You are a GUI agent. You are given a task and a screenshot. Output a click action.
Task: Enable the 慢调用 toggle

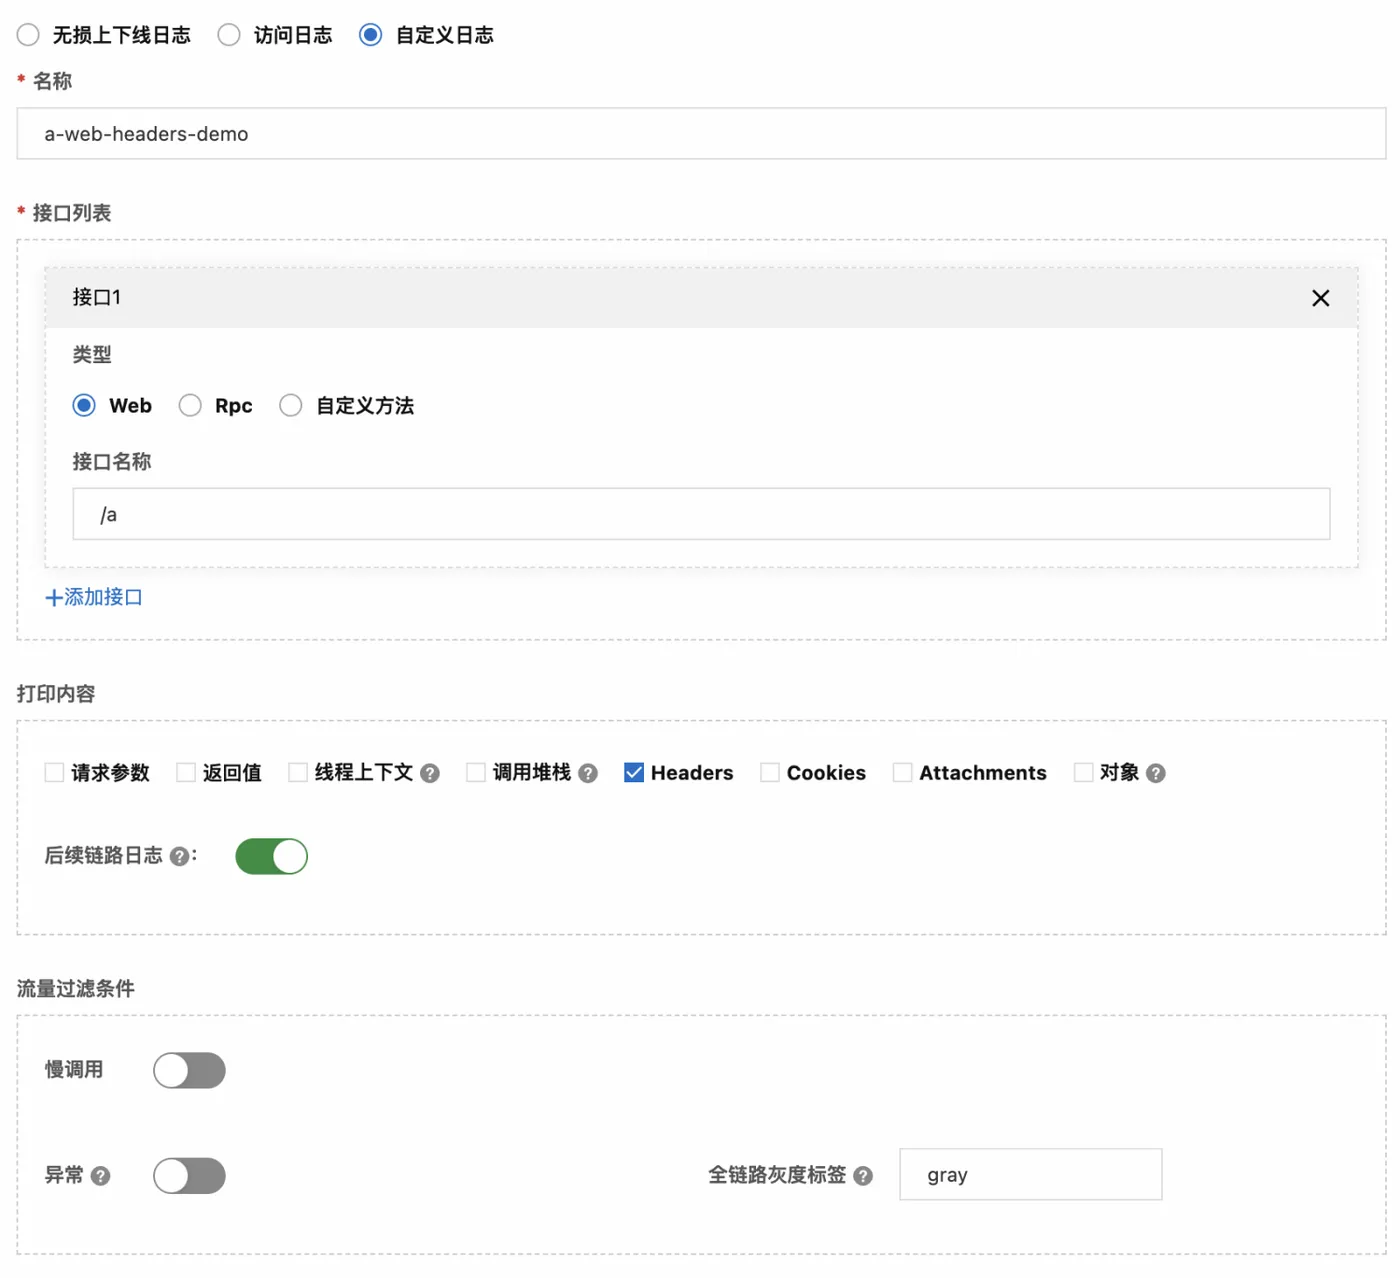tap(189, 1070)
